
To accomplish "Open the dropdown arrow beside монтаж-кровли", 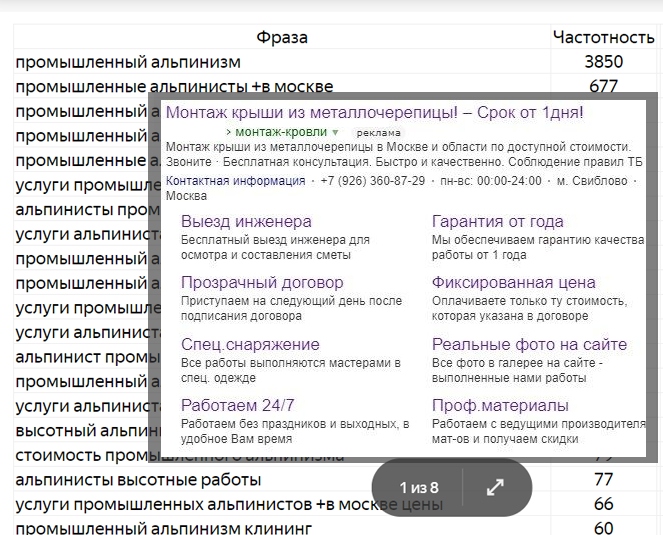I will click(336, 132).
